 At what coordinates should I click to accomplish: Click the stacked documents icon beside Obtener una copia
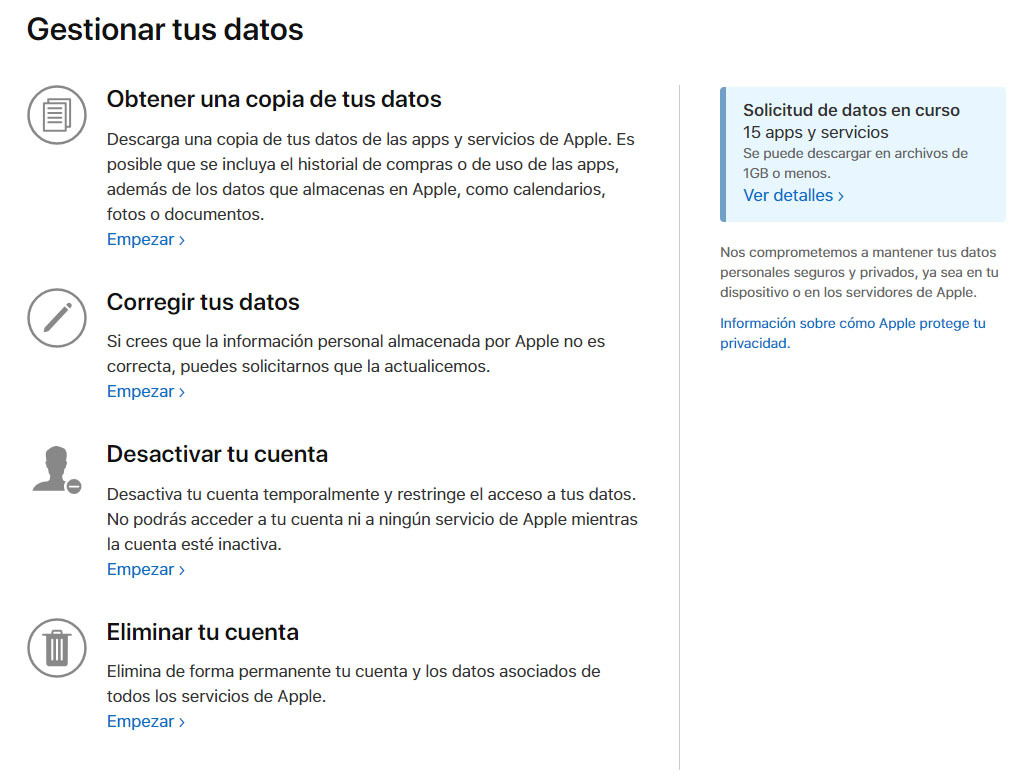(57, 115)
